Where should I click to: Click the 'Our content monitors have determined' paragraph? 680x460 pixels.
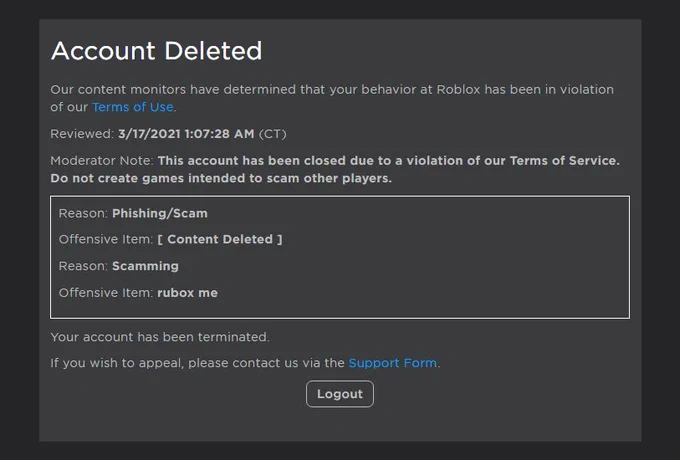[x=332, y=98]
